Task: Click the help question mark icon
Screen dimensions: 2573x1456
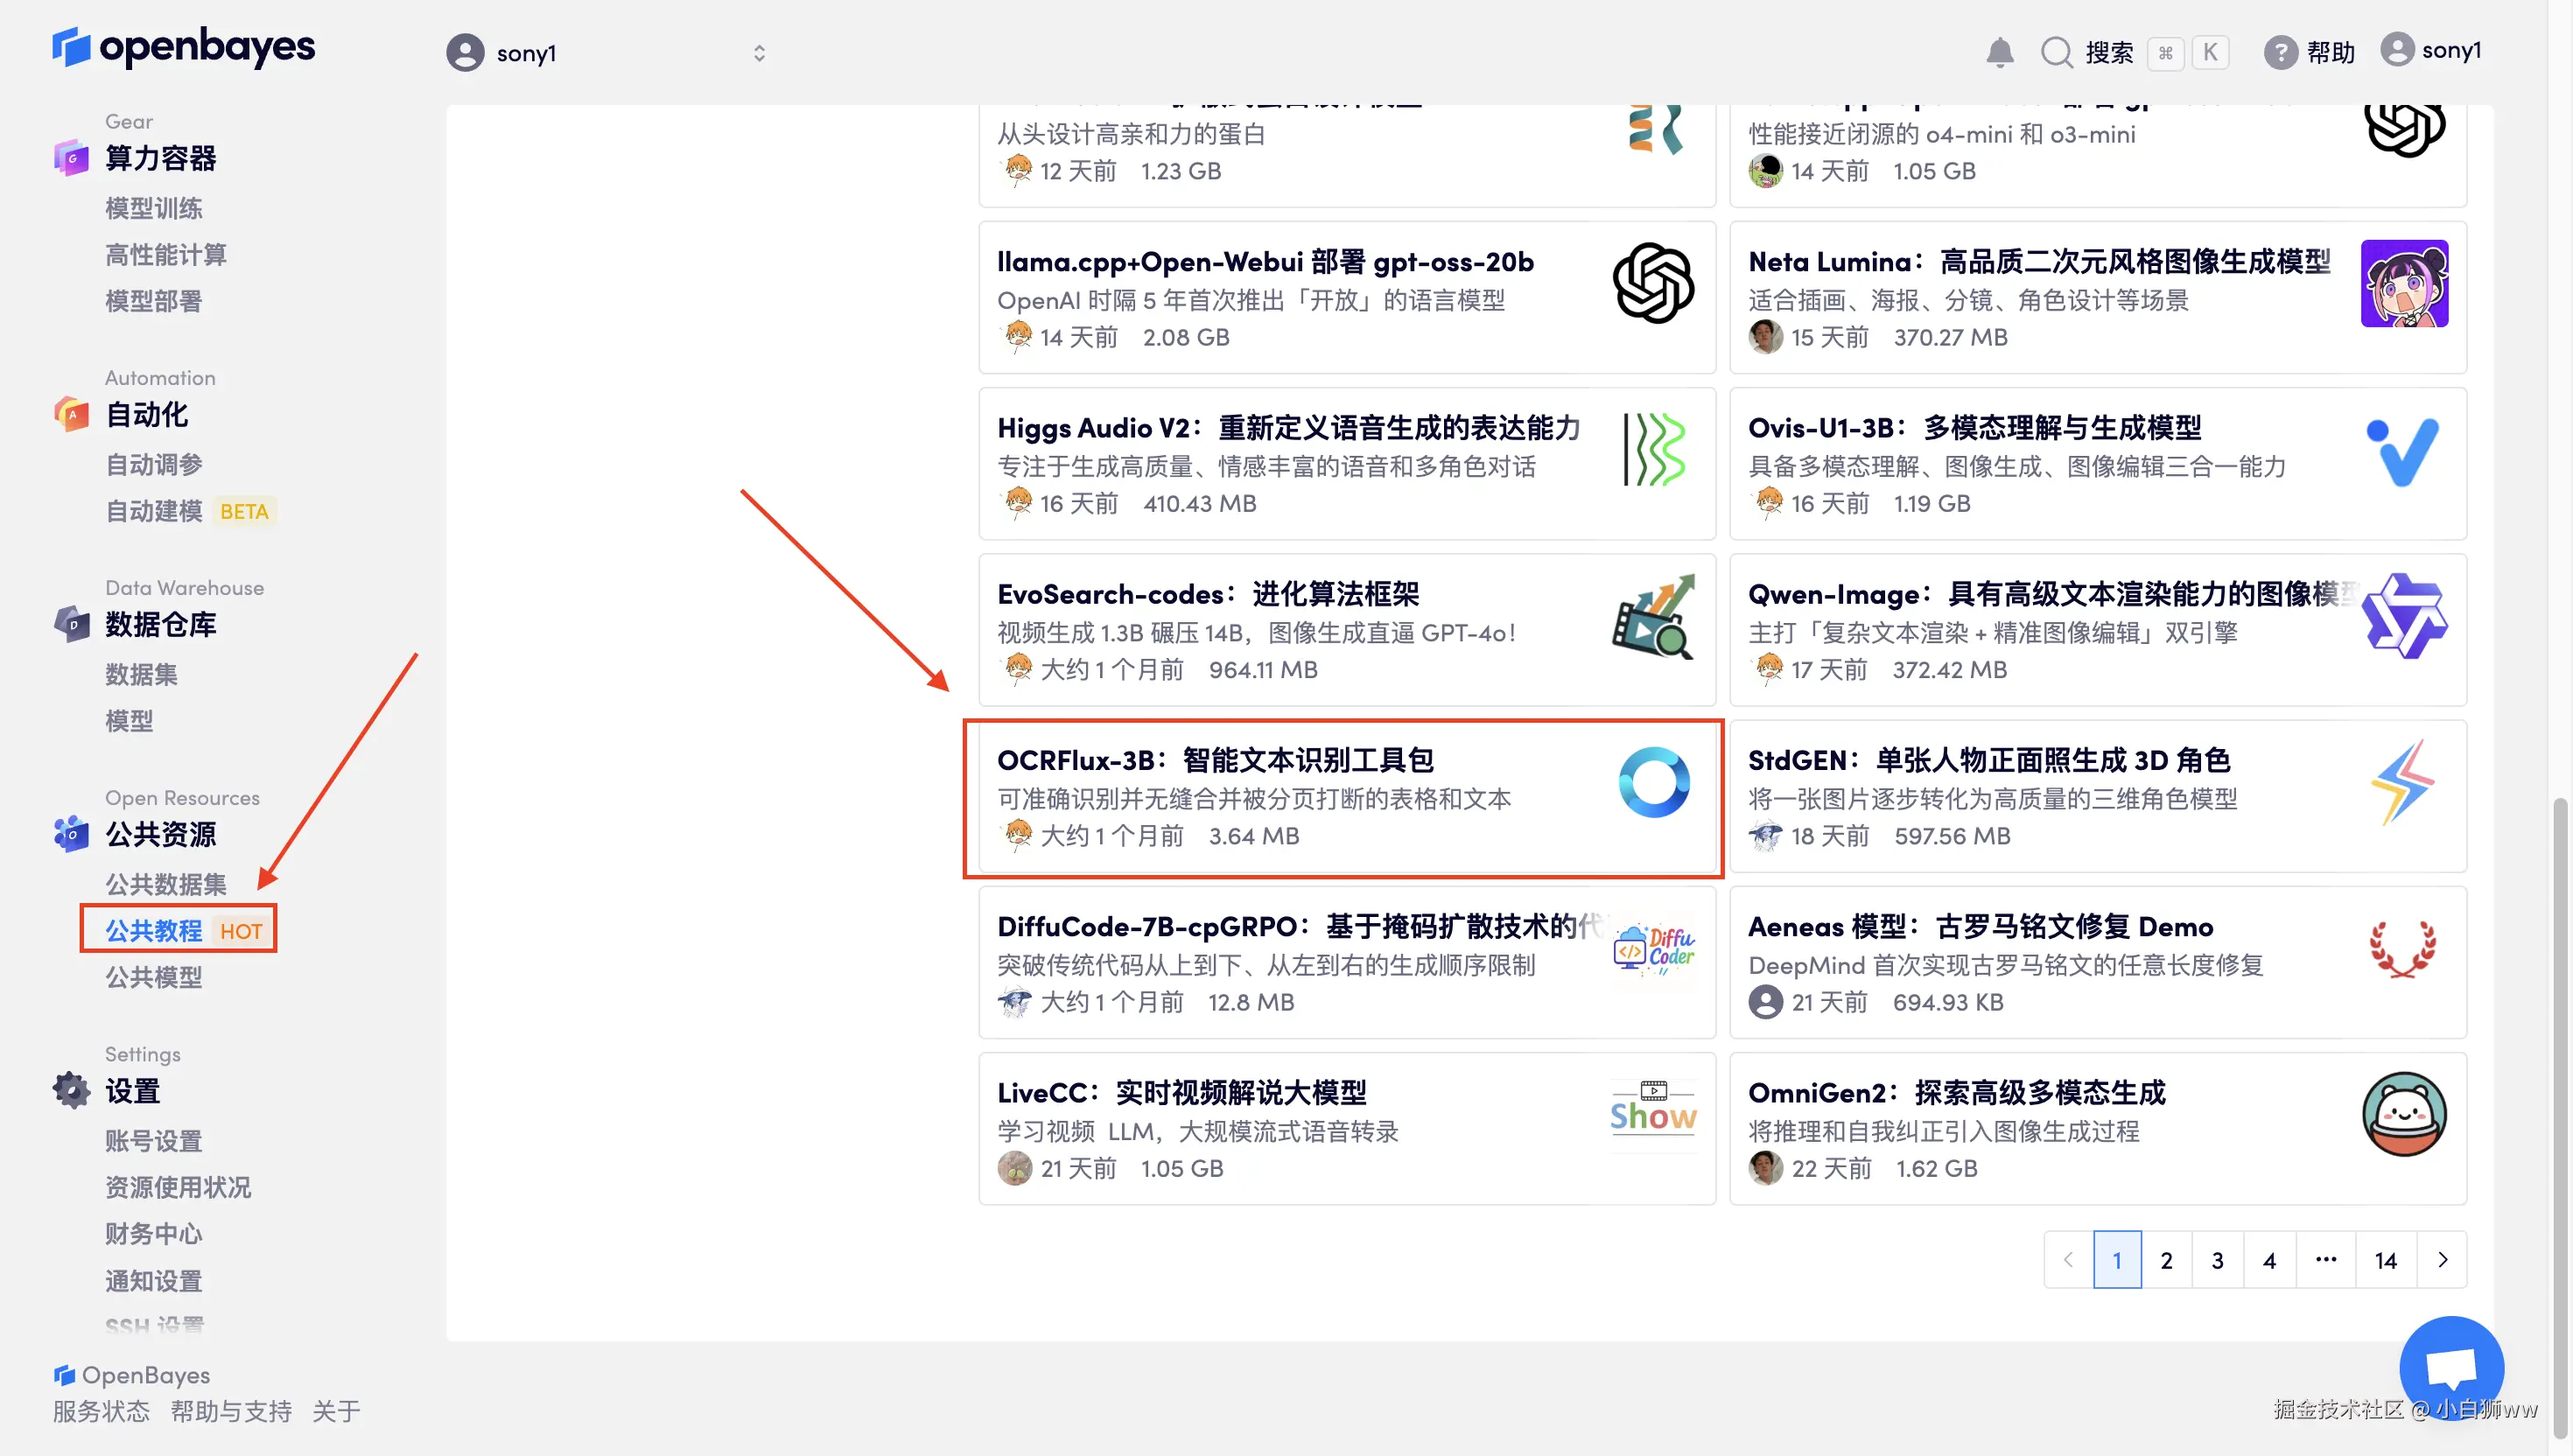Action: pos(2280,52)
